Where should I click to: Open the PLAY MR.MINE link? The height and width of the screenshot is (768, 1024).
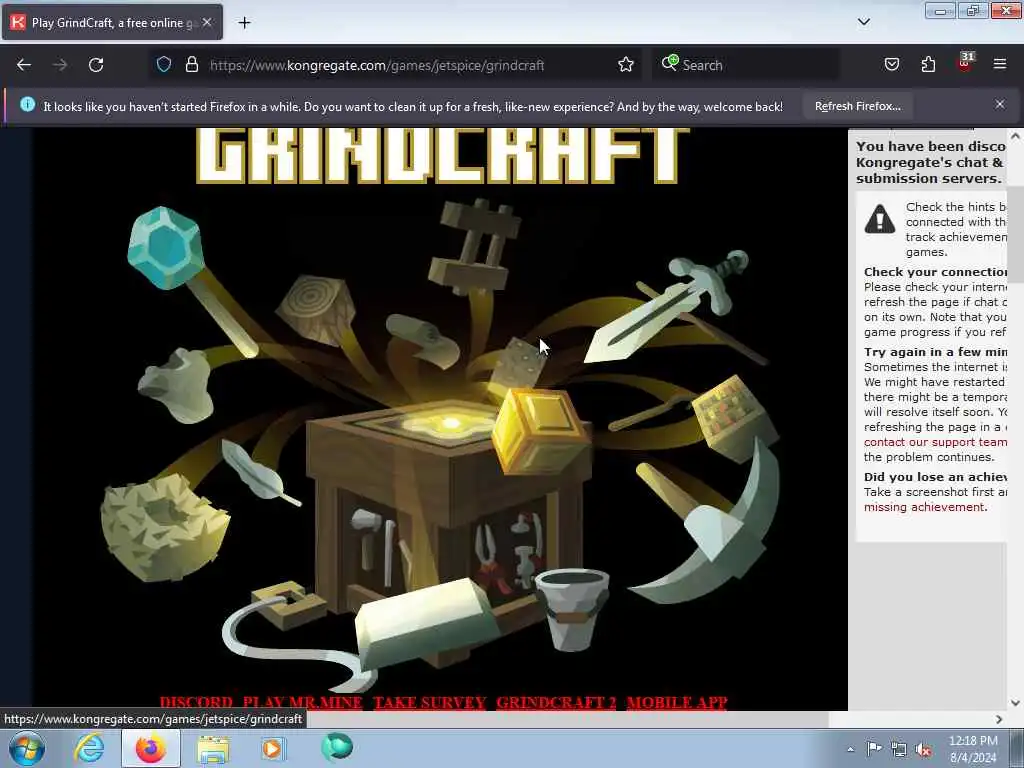(x=302, y=702)
